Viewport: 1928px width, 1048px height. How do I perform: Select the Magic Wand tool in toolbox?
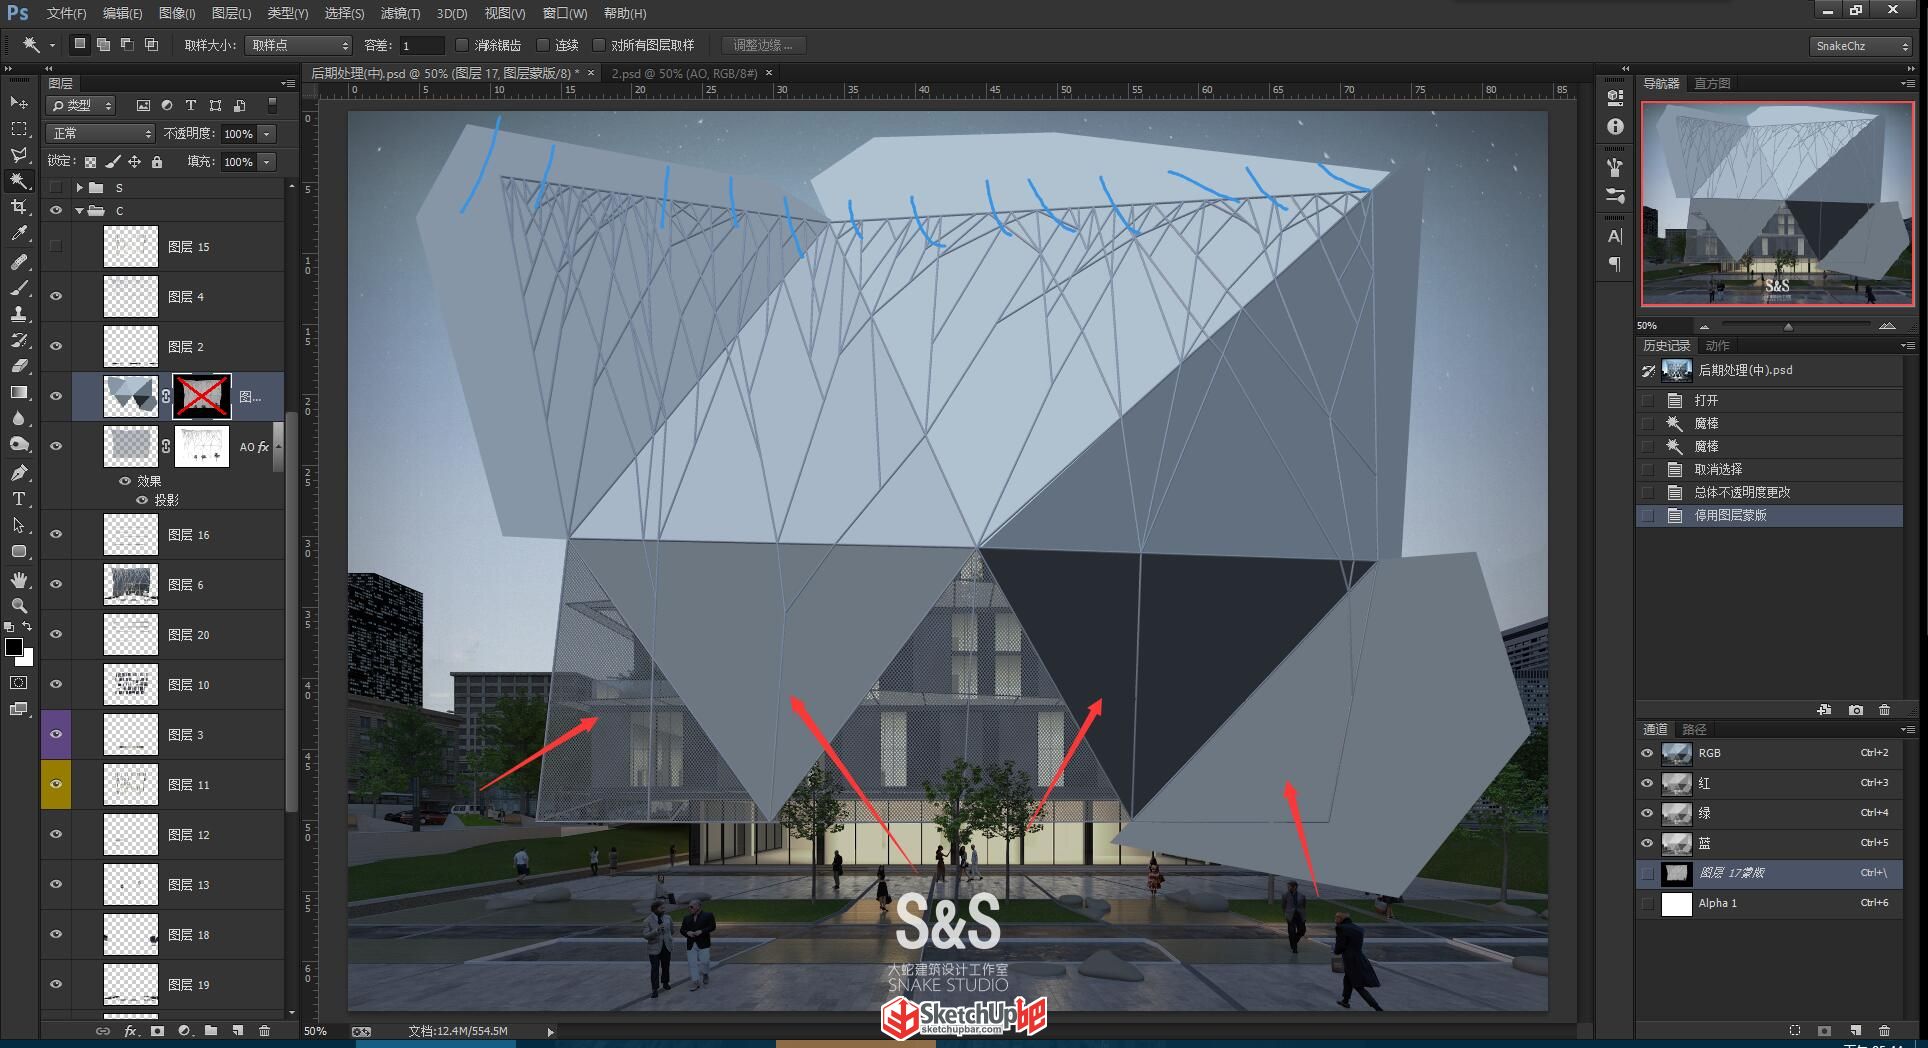pos(19,181)
